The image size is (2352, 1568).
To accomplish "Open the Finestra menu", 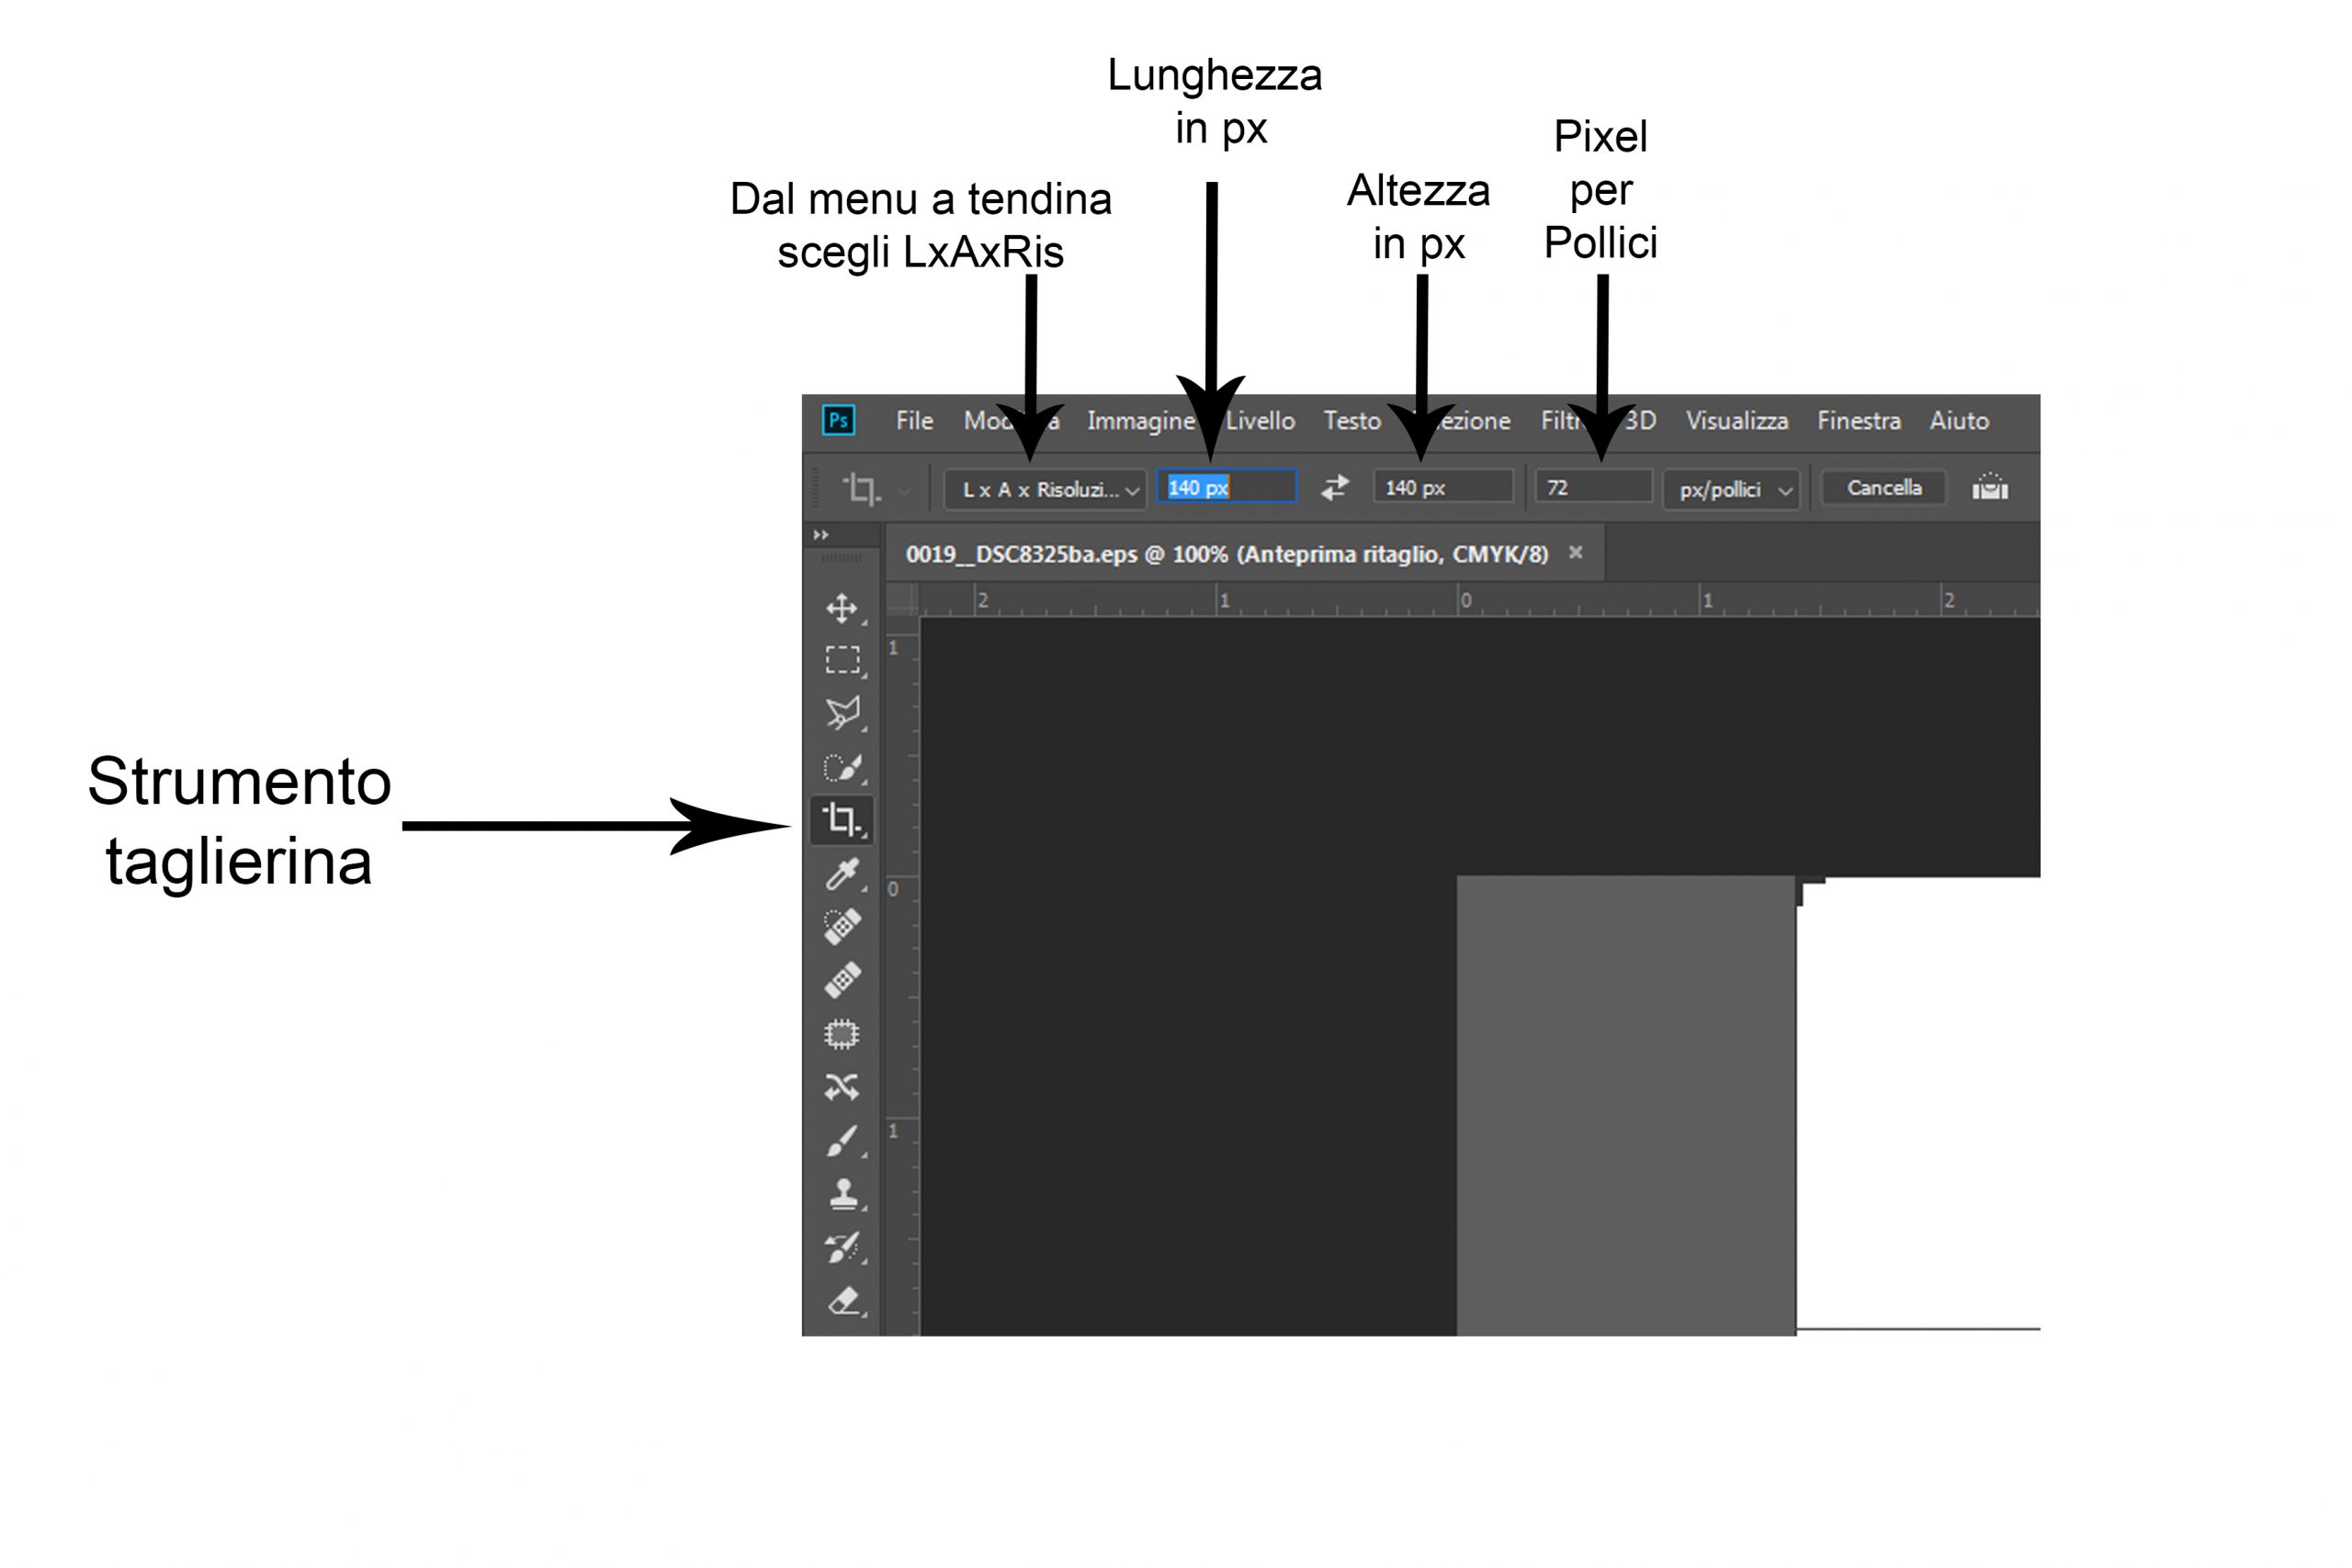I will (1859, 421).
